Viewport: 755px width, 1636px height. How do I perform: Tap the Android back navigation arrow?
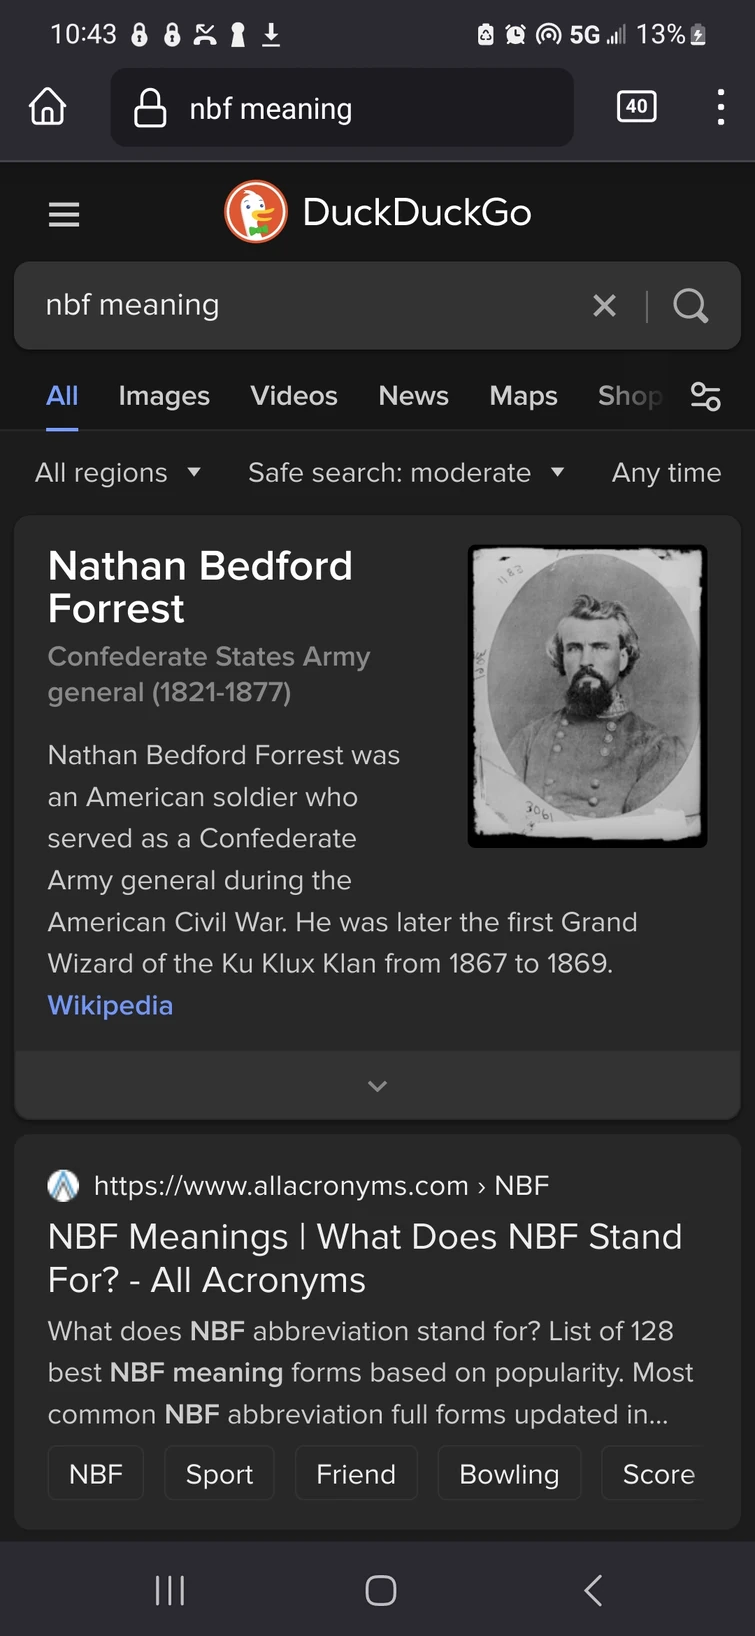(593, 1590)
